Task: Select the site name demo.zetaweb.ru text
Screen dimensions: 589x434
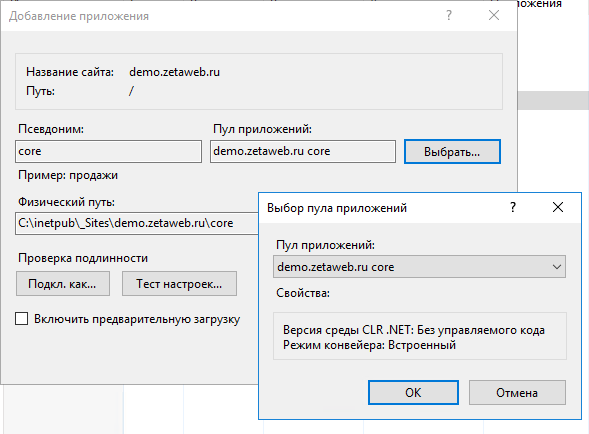Action: coord(174,72)
